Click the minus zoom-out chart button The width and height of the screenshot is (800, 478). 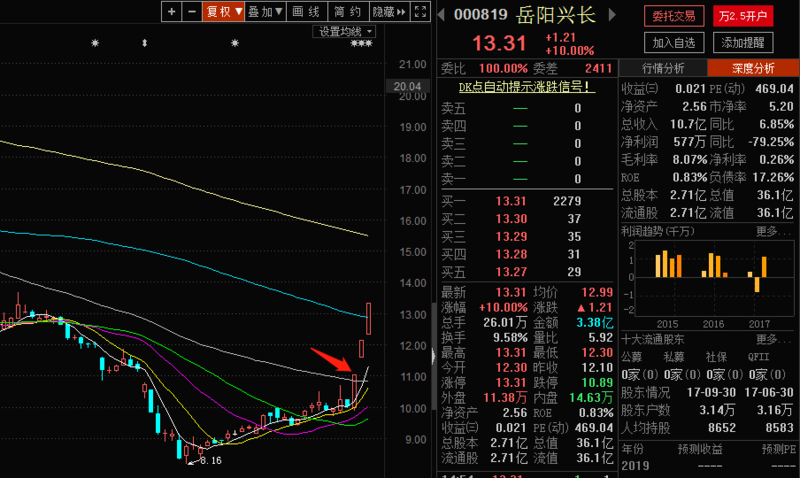point(190,12)
